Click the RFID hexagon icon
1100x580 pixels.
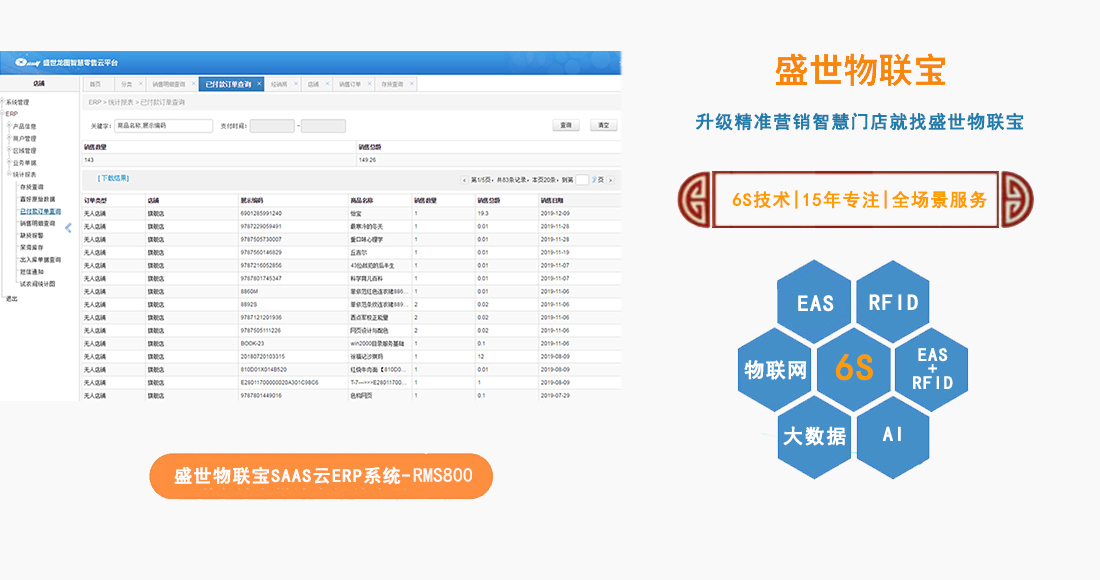pos(893,302)
